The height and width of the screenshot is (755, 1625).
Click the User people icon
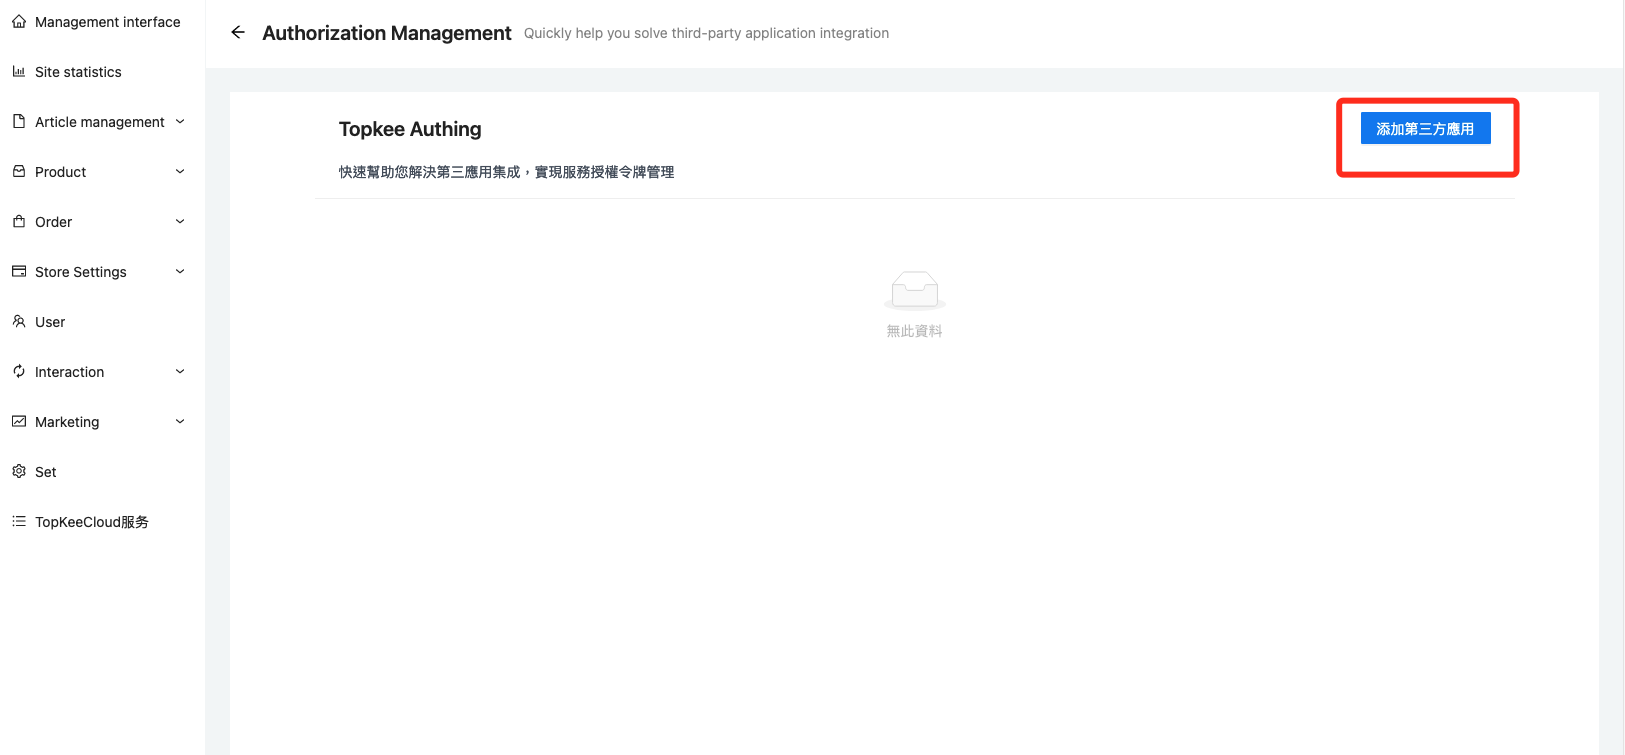point(19,321)
